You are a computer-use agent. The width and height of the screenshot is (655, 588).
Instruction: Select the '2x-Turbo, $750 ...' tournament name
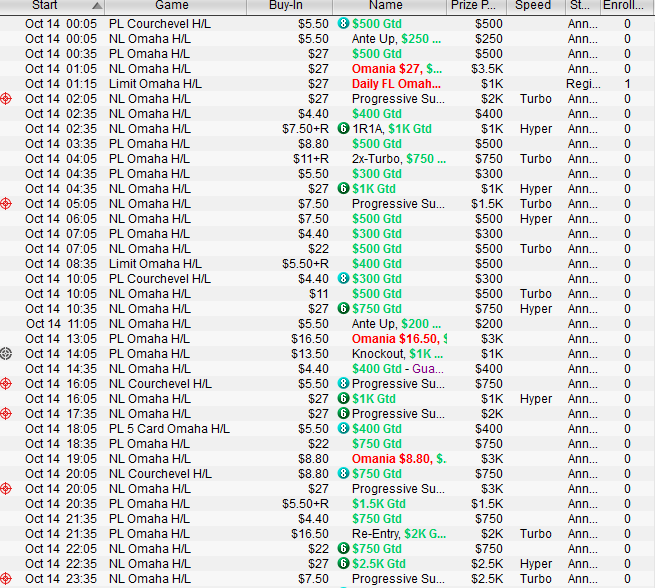(399, 159)
